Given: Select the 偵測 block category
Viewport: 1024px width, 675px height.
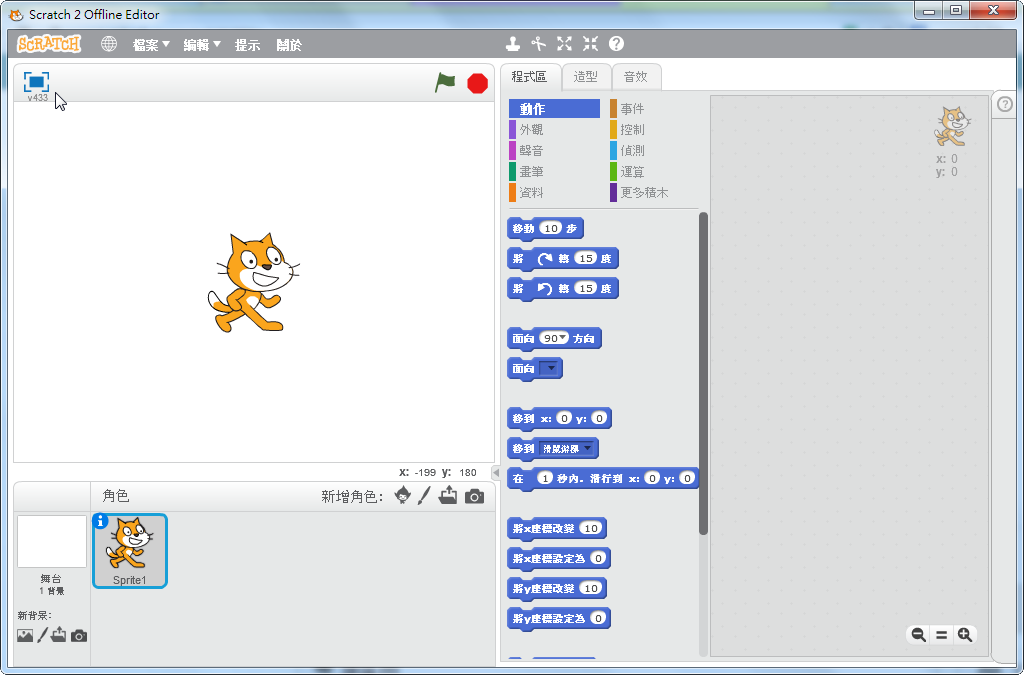Looking at the screenshot, I should tap(654, 150).
